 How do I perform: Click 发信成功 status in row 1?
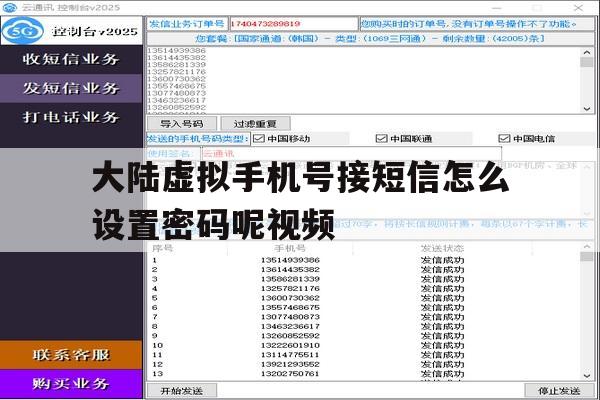click(442, 260)
